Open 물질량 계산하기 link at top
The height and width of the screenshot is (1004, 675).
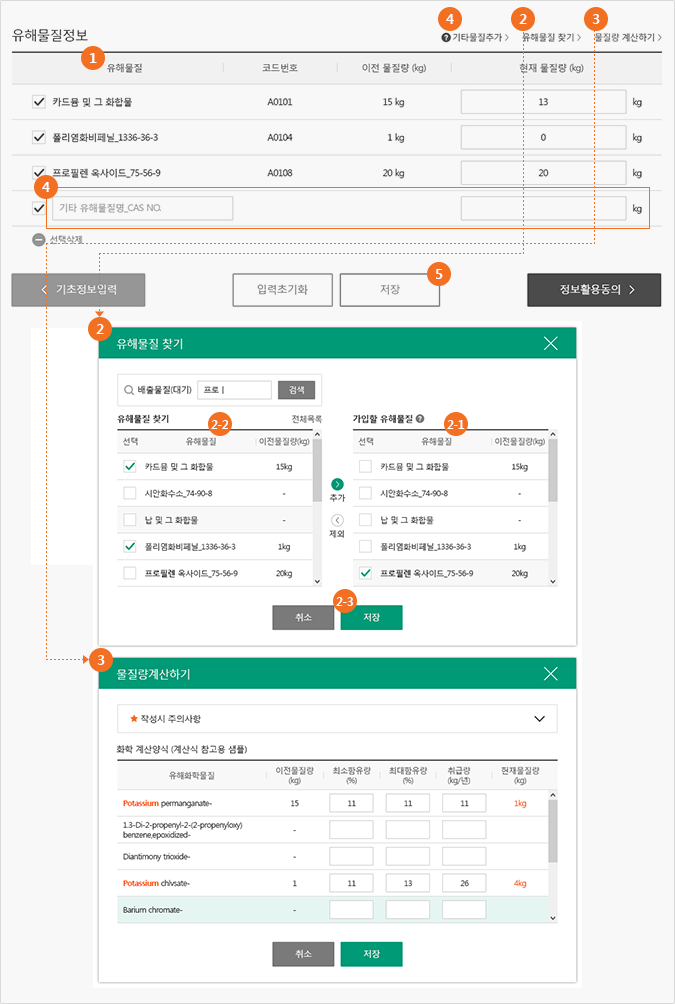(628, 38)
